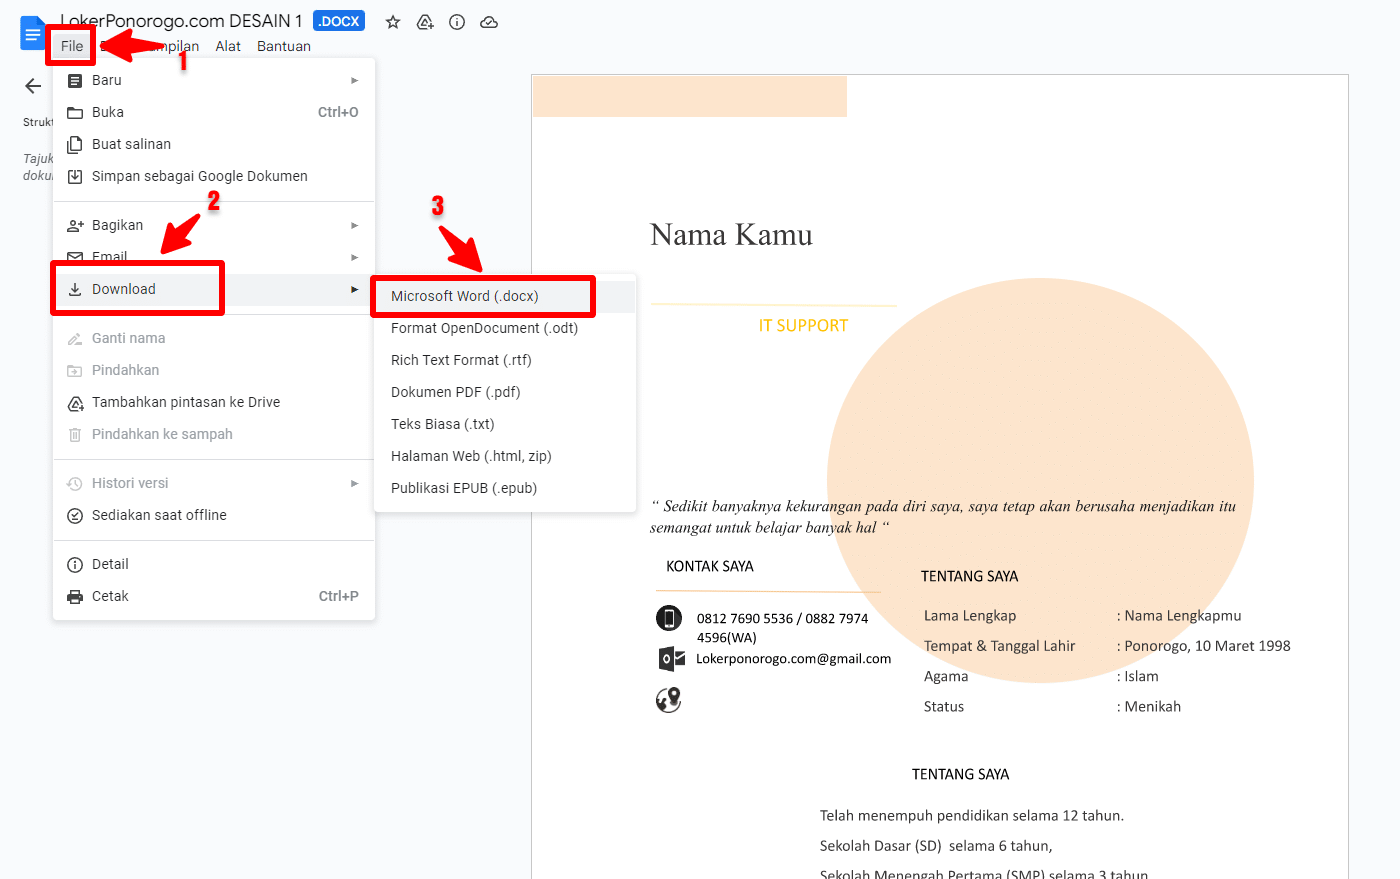Download as Dokumen PDF (.pdf)
This screenshot has width=1400, height=879.
(505, 392)
